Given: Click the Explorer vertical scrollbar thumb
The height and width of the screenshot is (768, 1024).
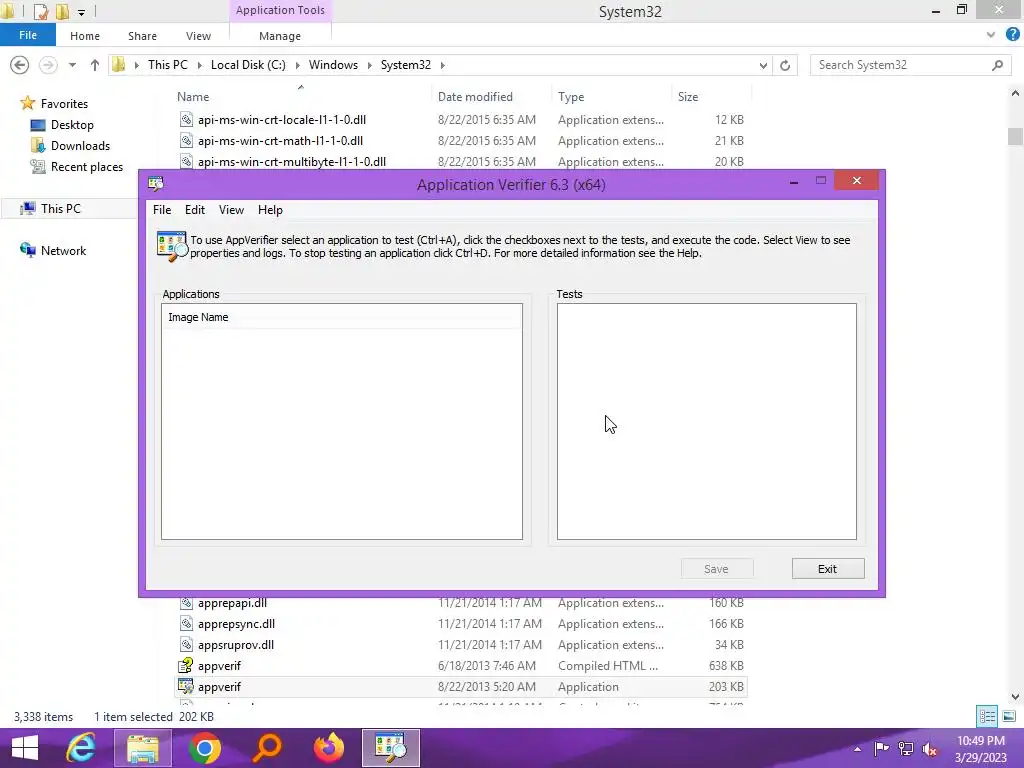Looking at the screenshot, I should tap(1015, 136).
